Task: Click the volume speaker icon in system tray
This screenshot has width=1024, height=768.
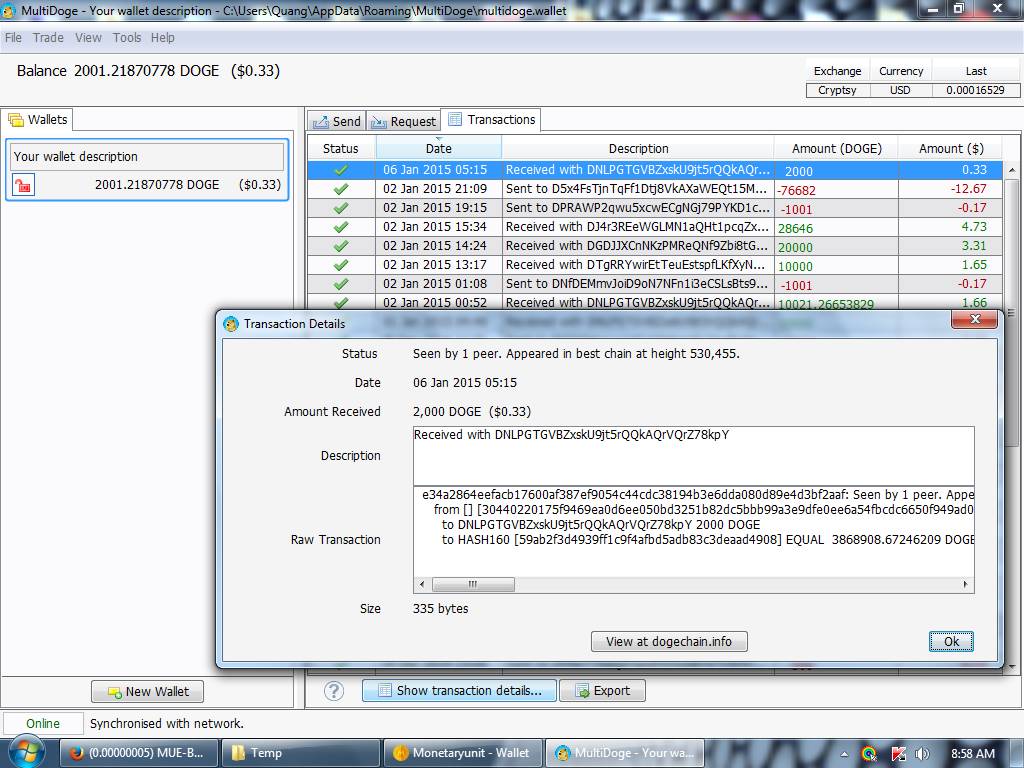Action: tap(923, 754)
